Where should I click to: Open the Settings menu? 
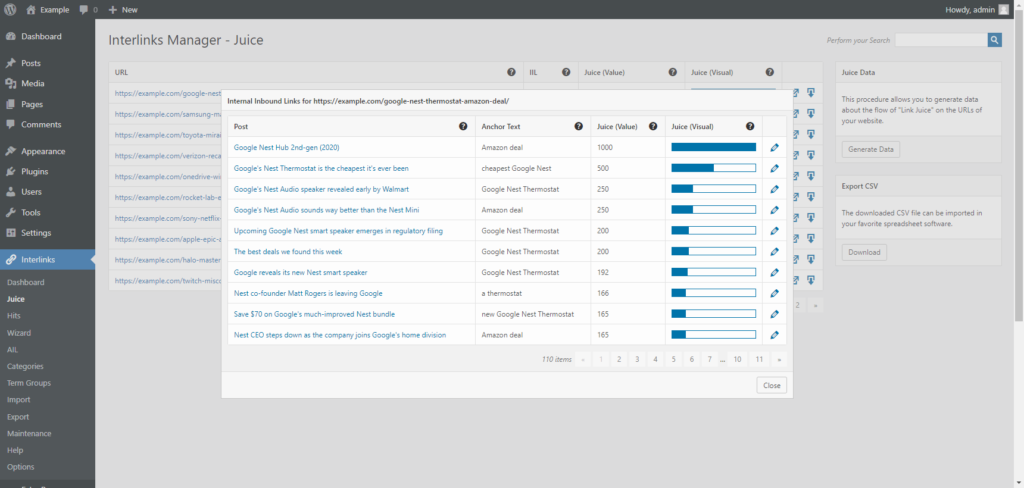(36, 233)
